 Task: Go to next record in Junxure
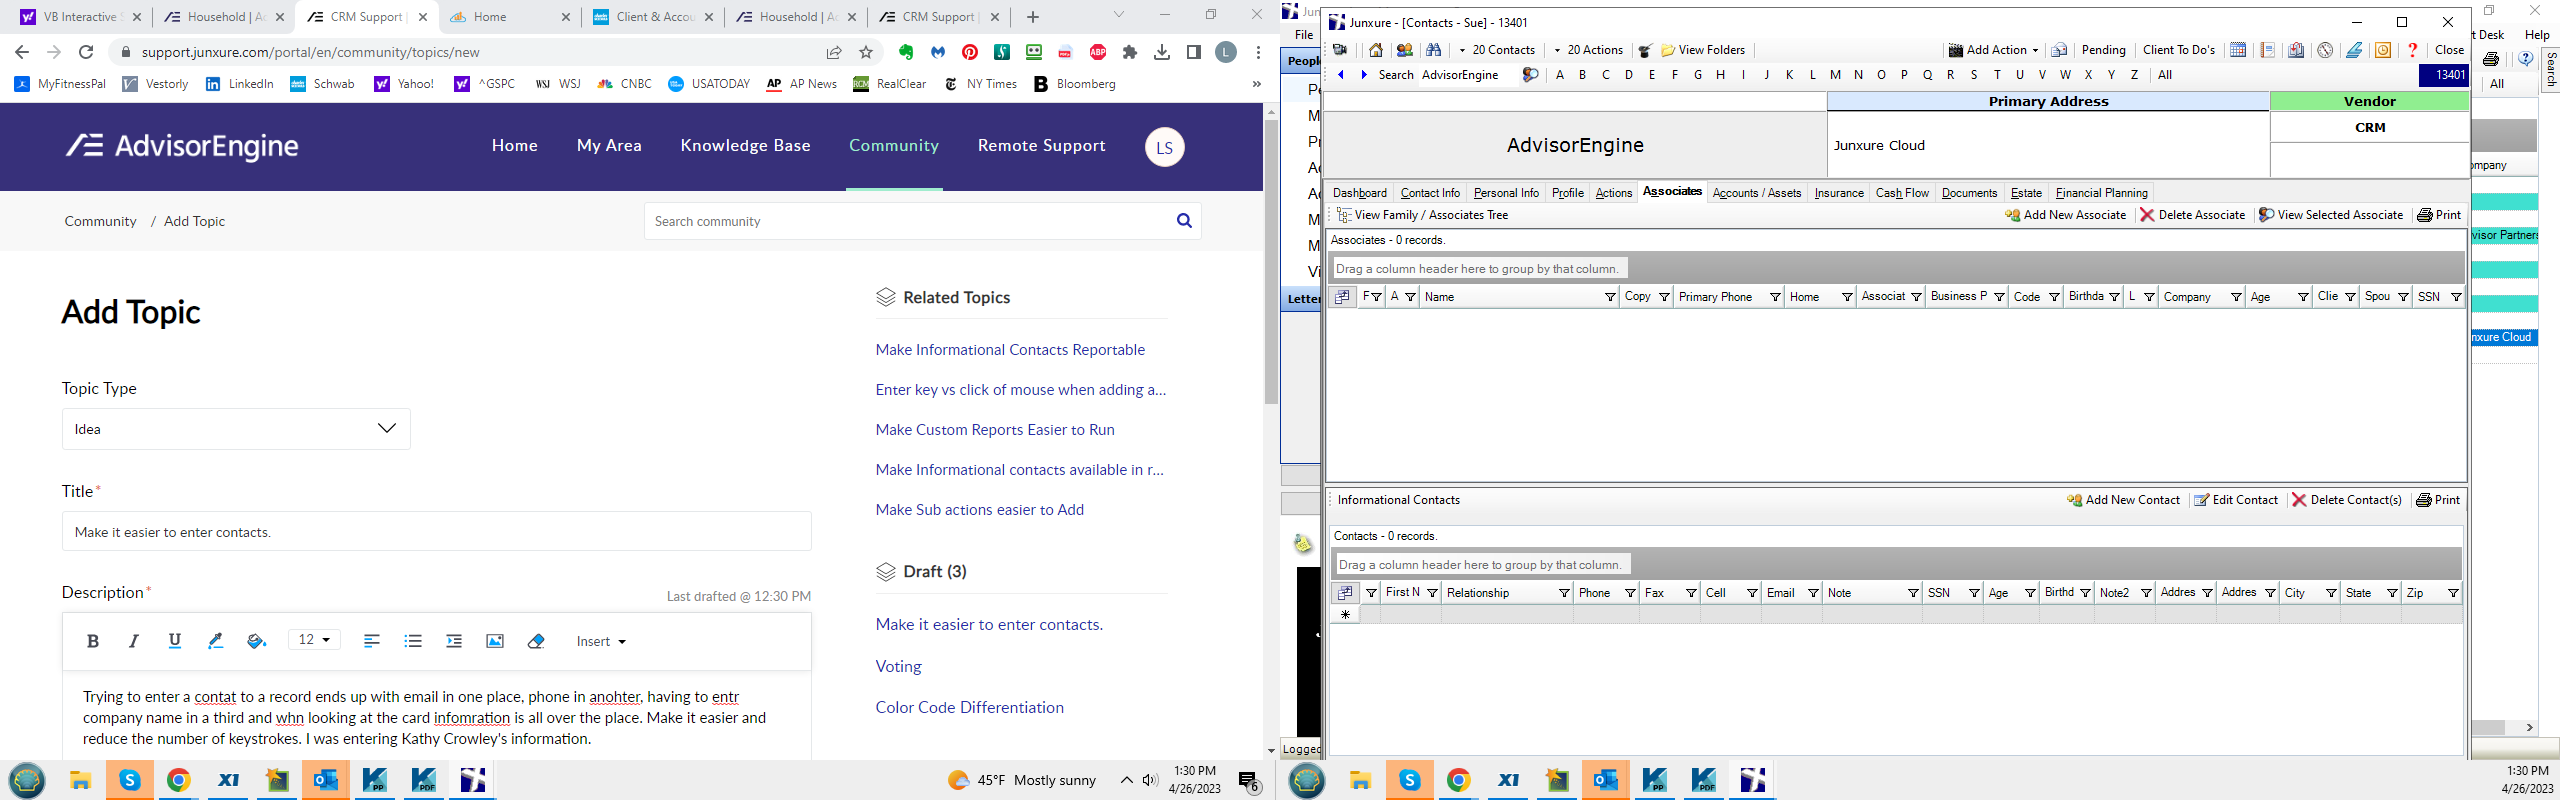point(1363,75)
